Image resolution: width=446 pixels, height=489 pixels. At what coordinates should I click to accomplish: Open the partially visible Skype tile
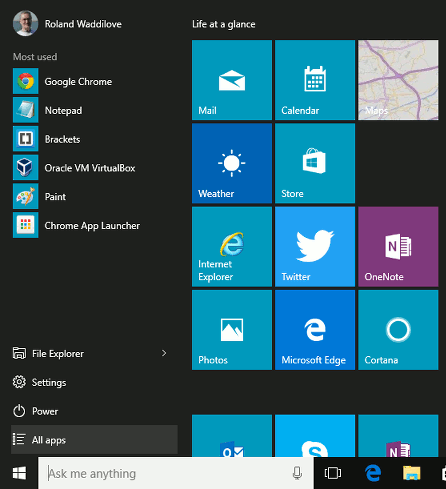point(315,436)
